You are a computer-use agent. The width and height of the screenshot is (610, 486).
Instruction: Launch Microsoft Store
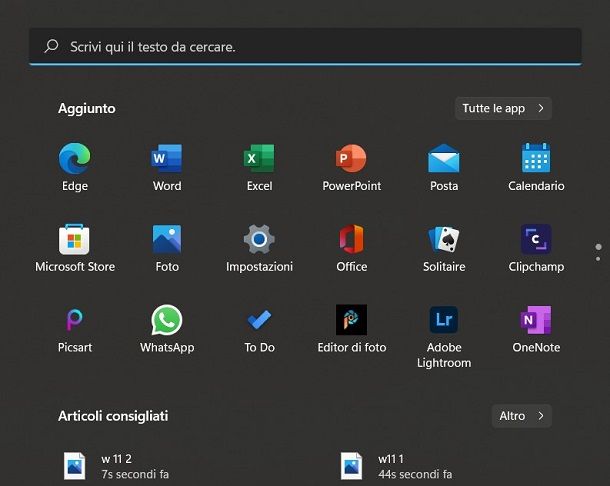tap(75, 248)
